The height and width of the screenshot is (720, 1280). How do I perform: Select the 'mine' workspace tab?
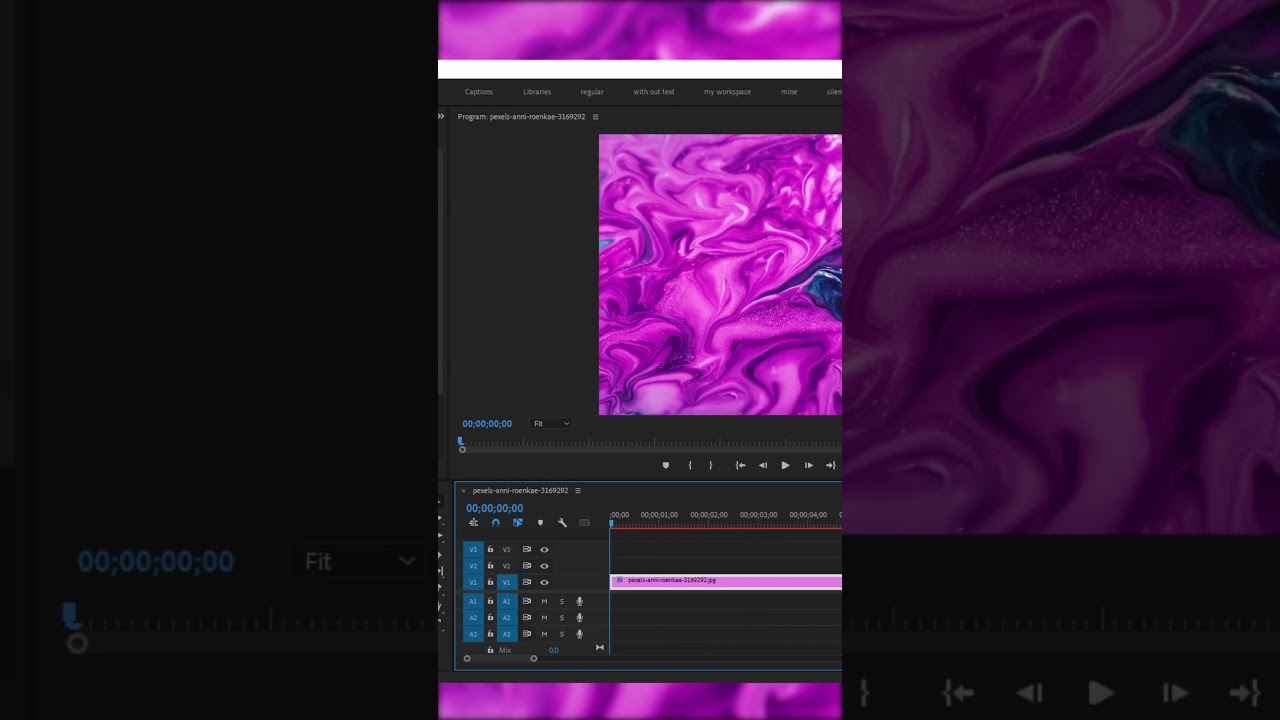tap(789, 92)
